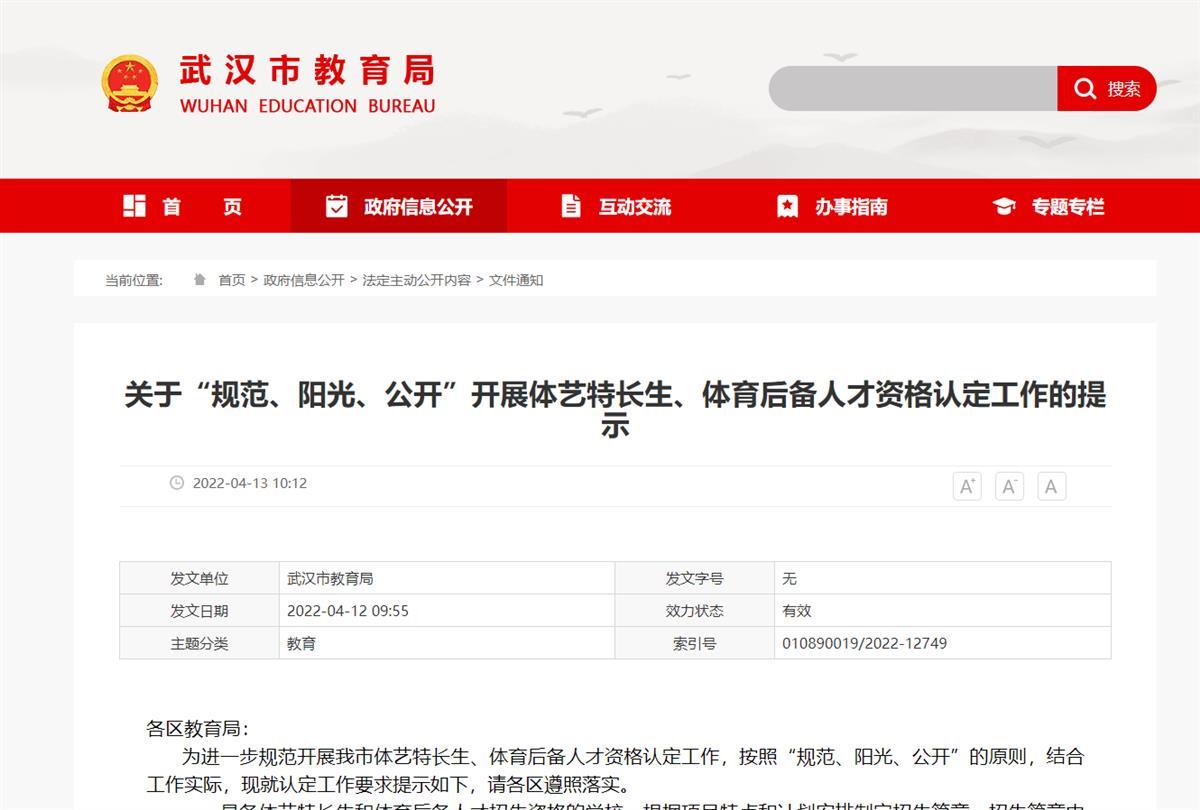Screen dimensions: 1200x810
Task: Click the WUHAN EDUCATION BUREAU subtitle
Action: (307, 106)
